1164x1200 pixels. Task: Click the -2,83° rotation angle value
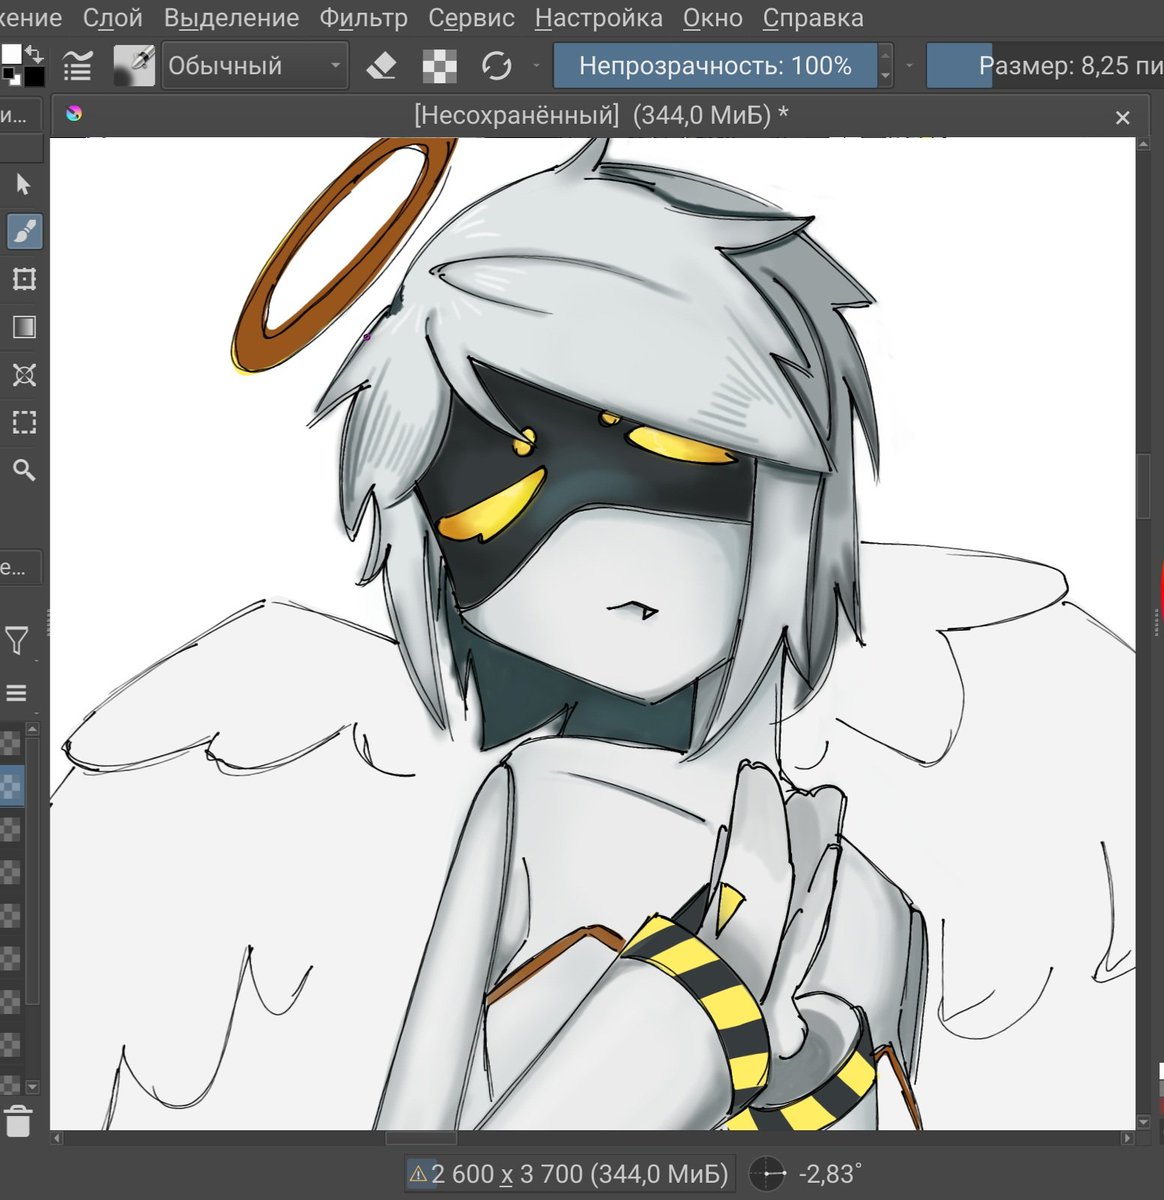[x=829, y=1173]
